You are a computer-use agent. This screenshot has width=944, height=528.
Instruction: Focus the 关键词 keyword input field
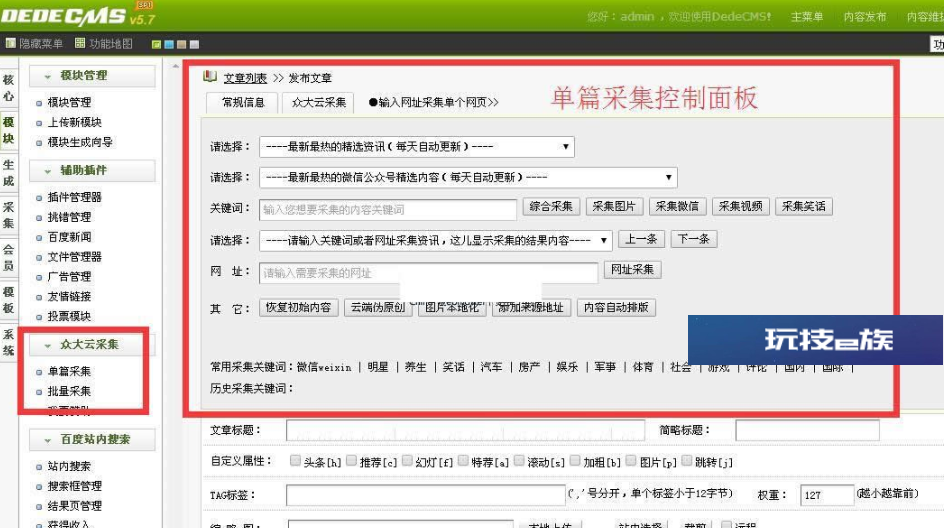388,210
